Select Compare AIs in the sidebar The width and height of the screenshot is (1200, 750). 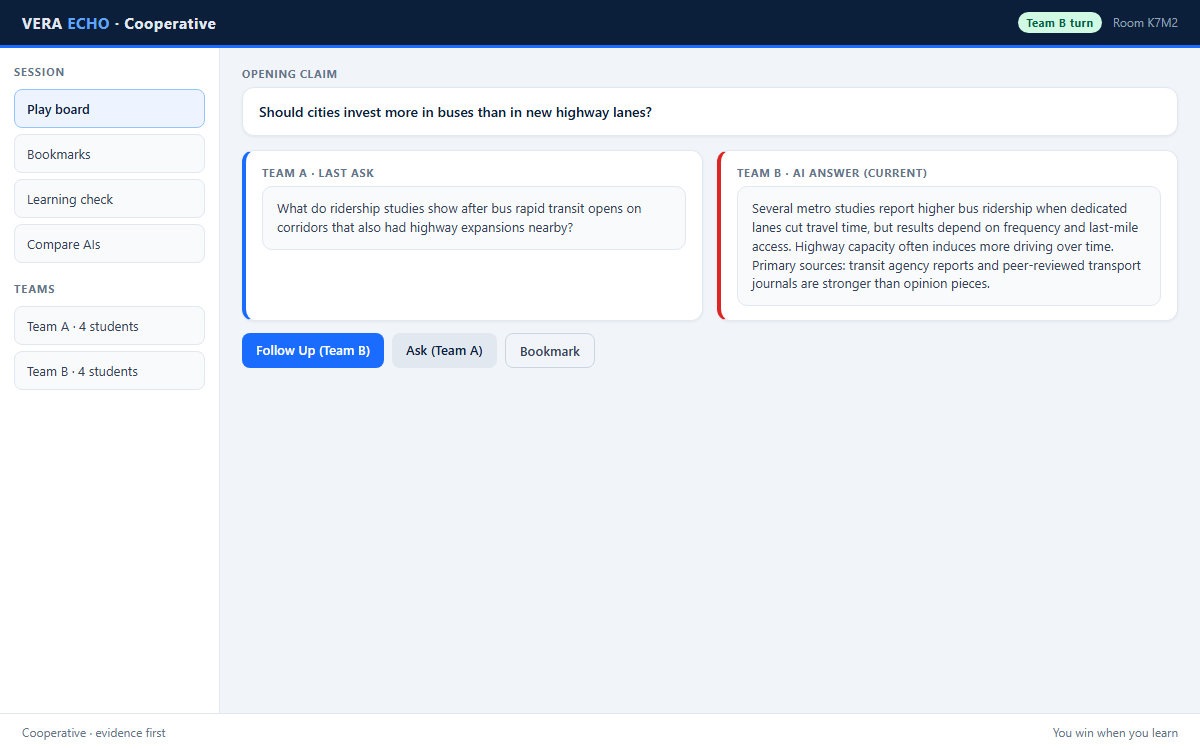coord(109,244)
